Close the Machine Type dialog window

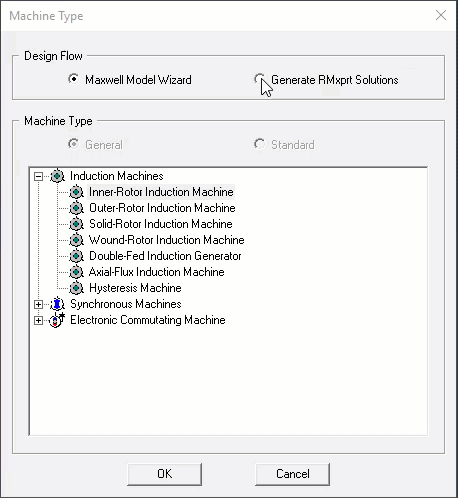[441, 15]
